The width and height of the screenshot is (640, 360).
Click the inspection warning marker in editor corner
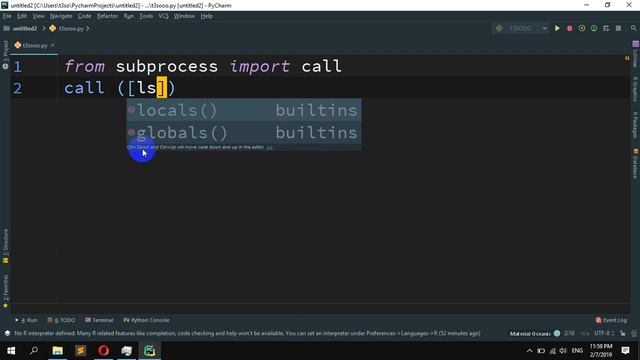pyautogui.click(x=627, y=58)
